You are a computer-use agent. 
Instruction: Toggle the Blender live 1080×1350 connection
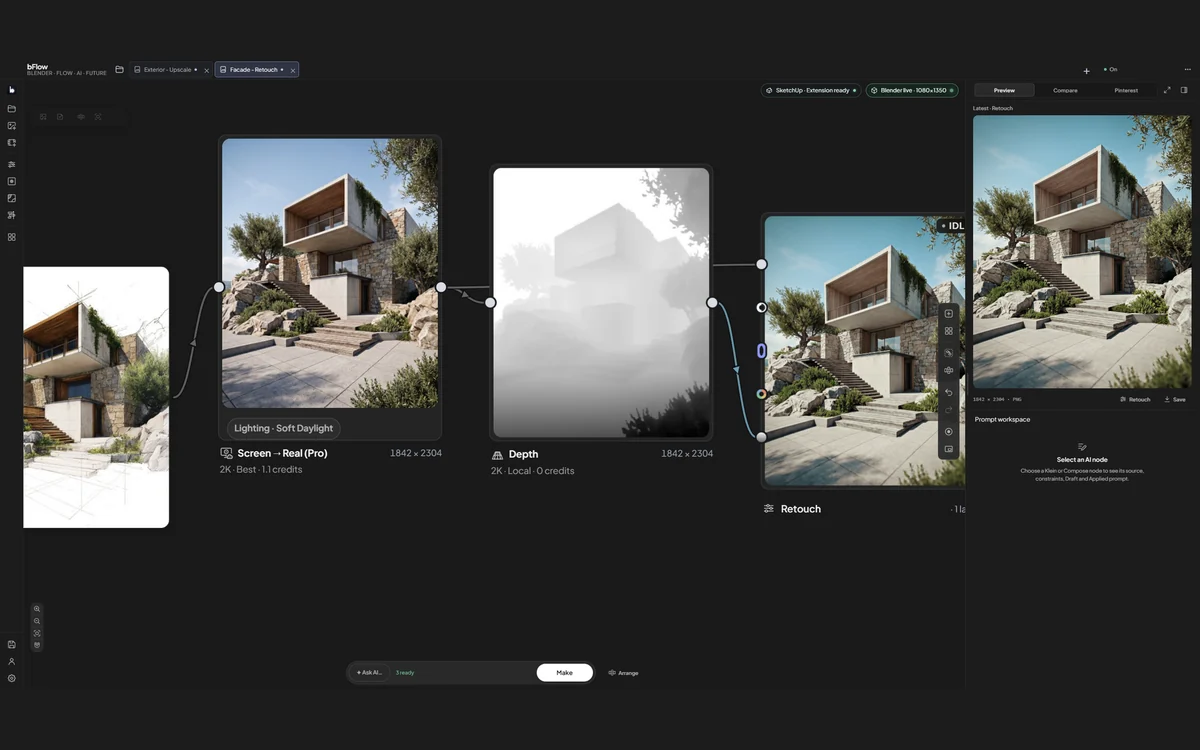(x=912, y=90)
